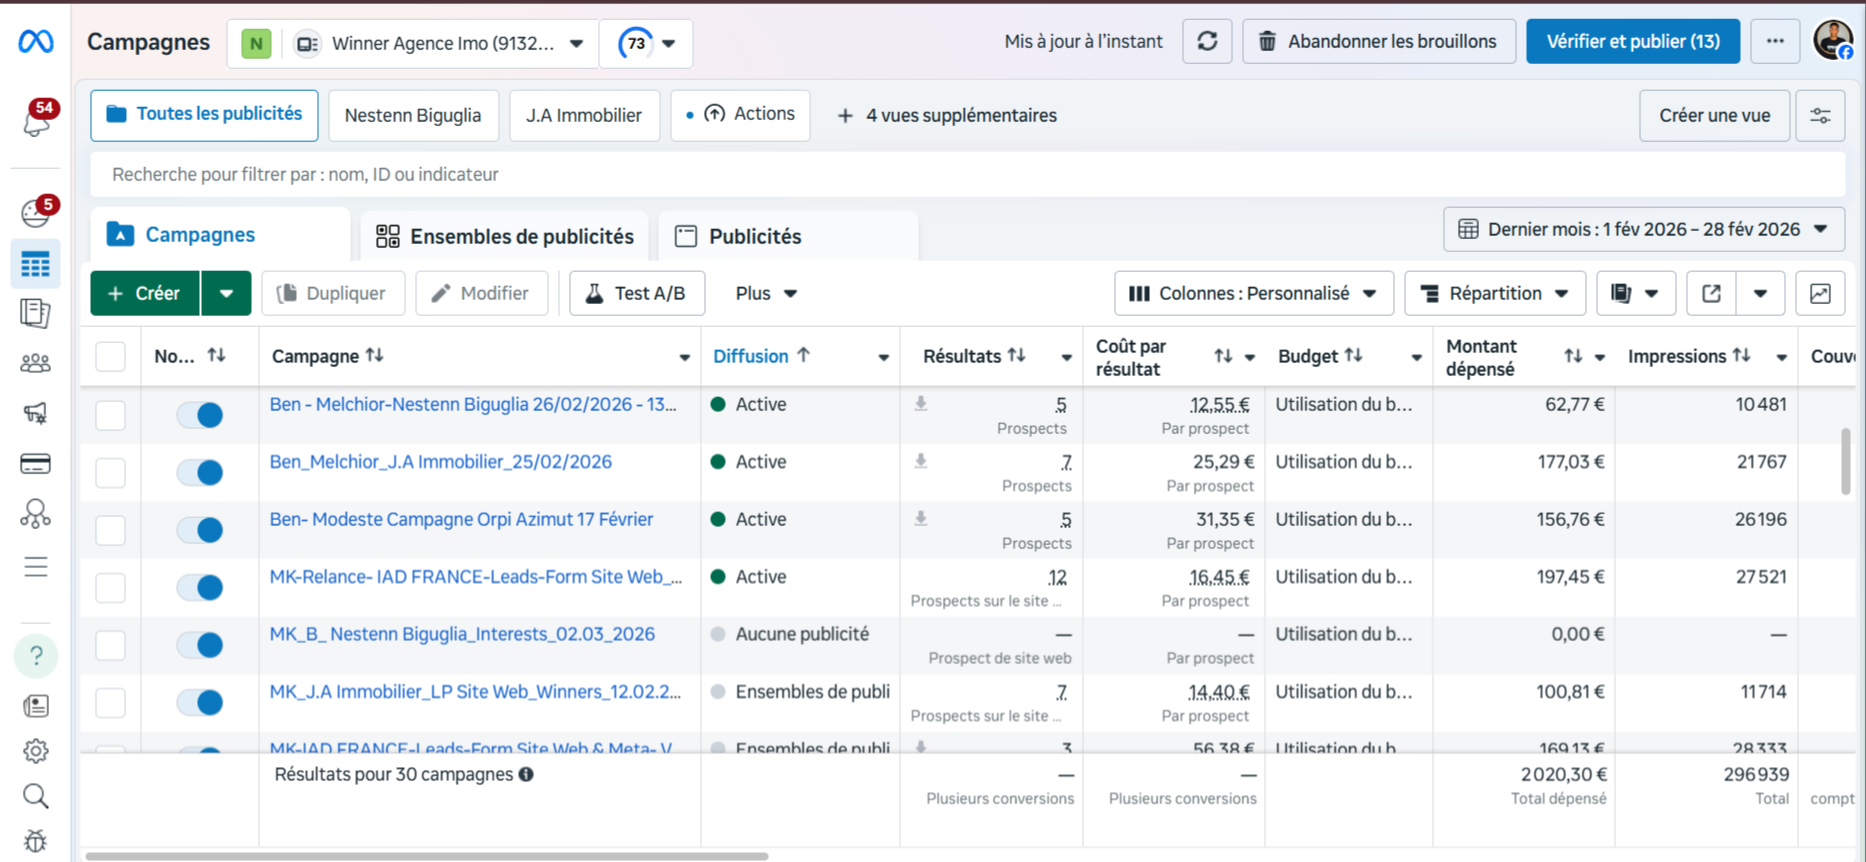The height and width of the screenshot is (862, 1866).
Task: Open the Meta logo home icon
Action: pyautogui.click(x=36, y=41)
